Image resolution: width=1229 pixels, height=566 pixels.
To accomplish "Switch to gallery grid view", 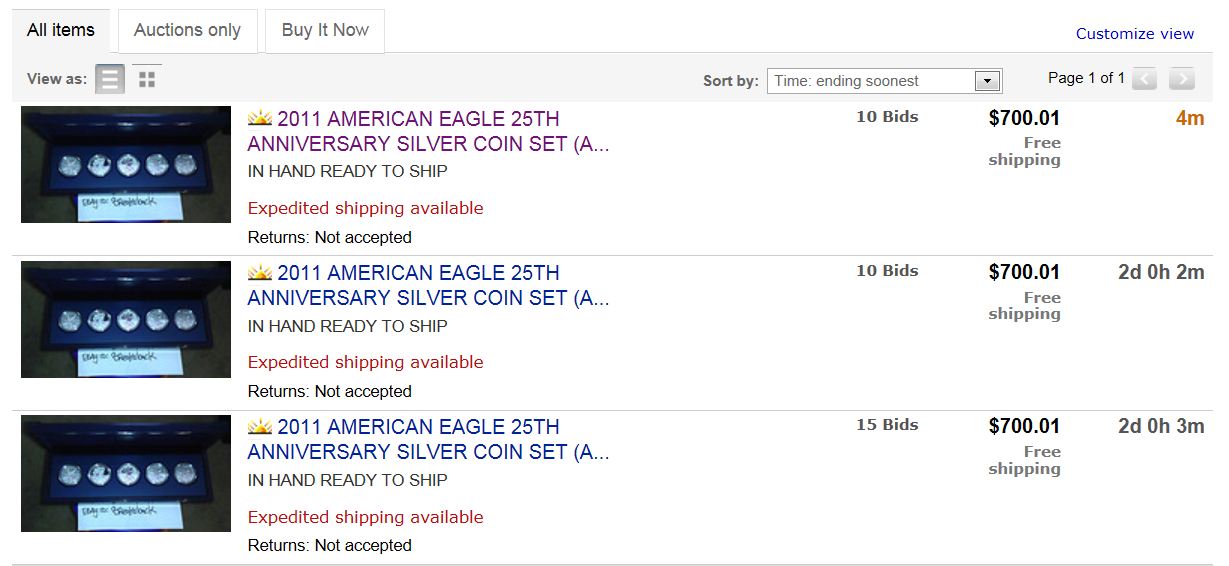I will (x=147, y=79).
